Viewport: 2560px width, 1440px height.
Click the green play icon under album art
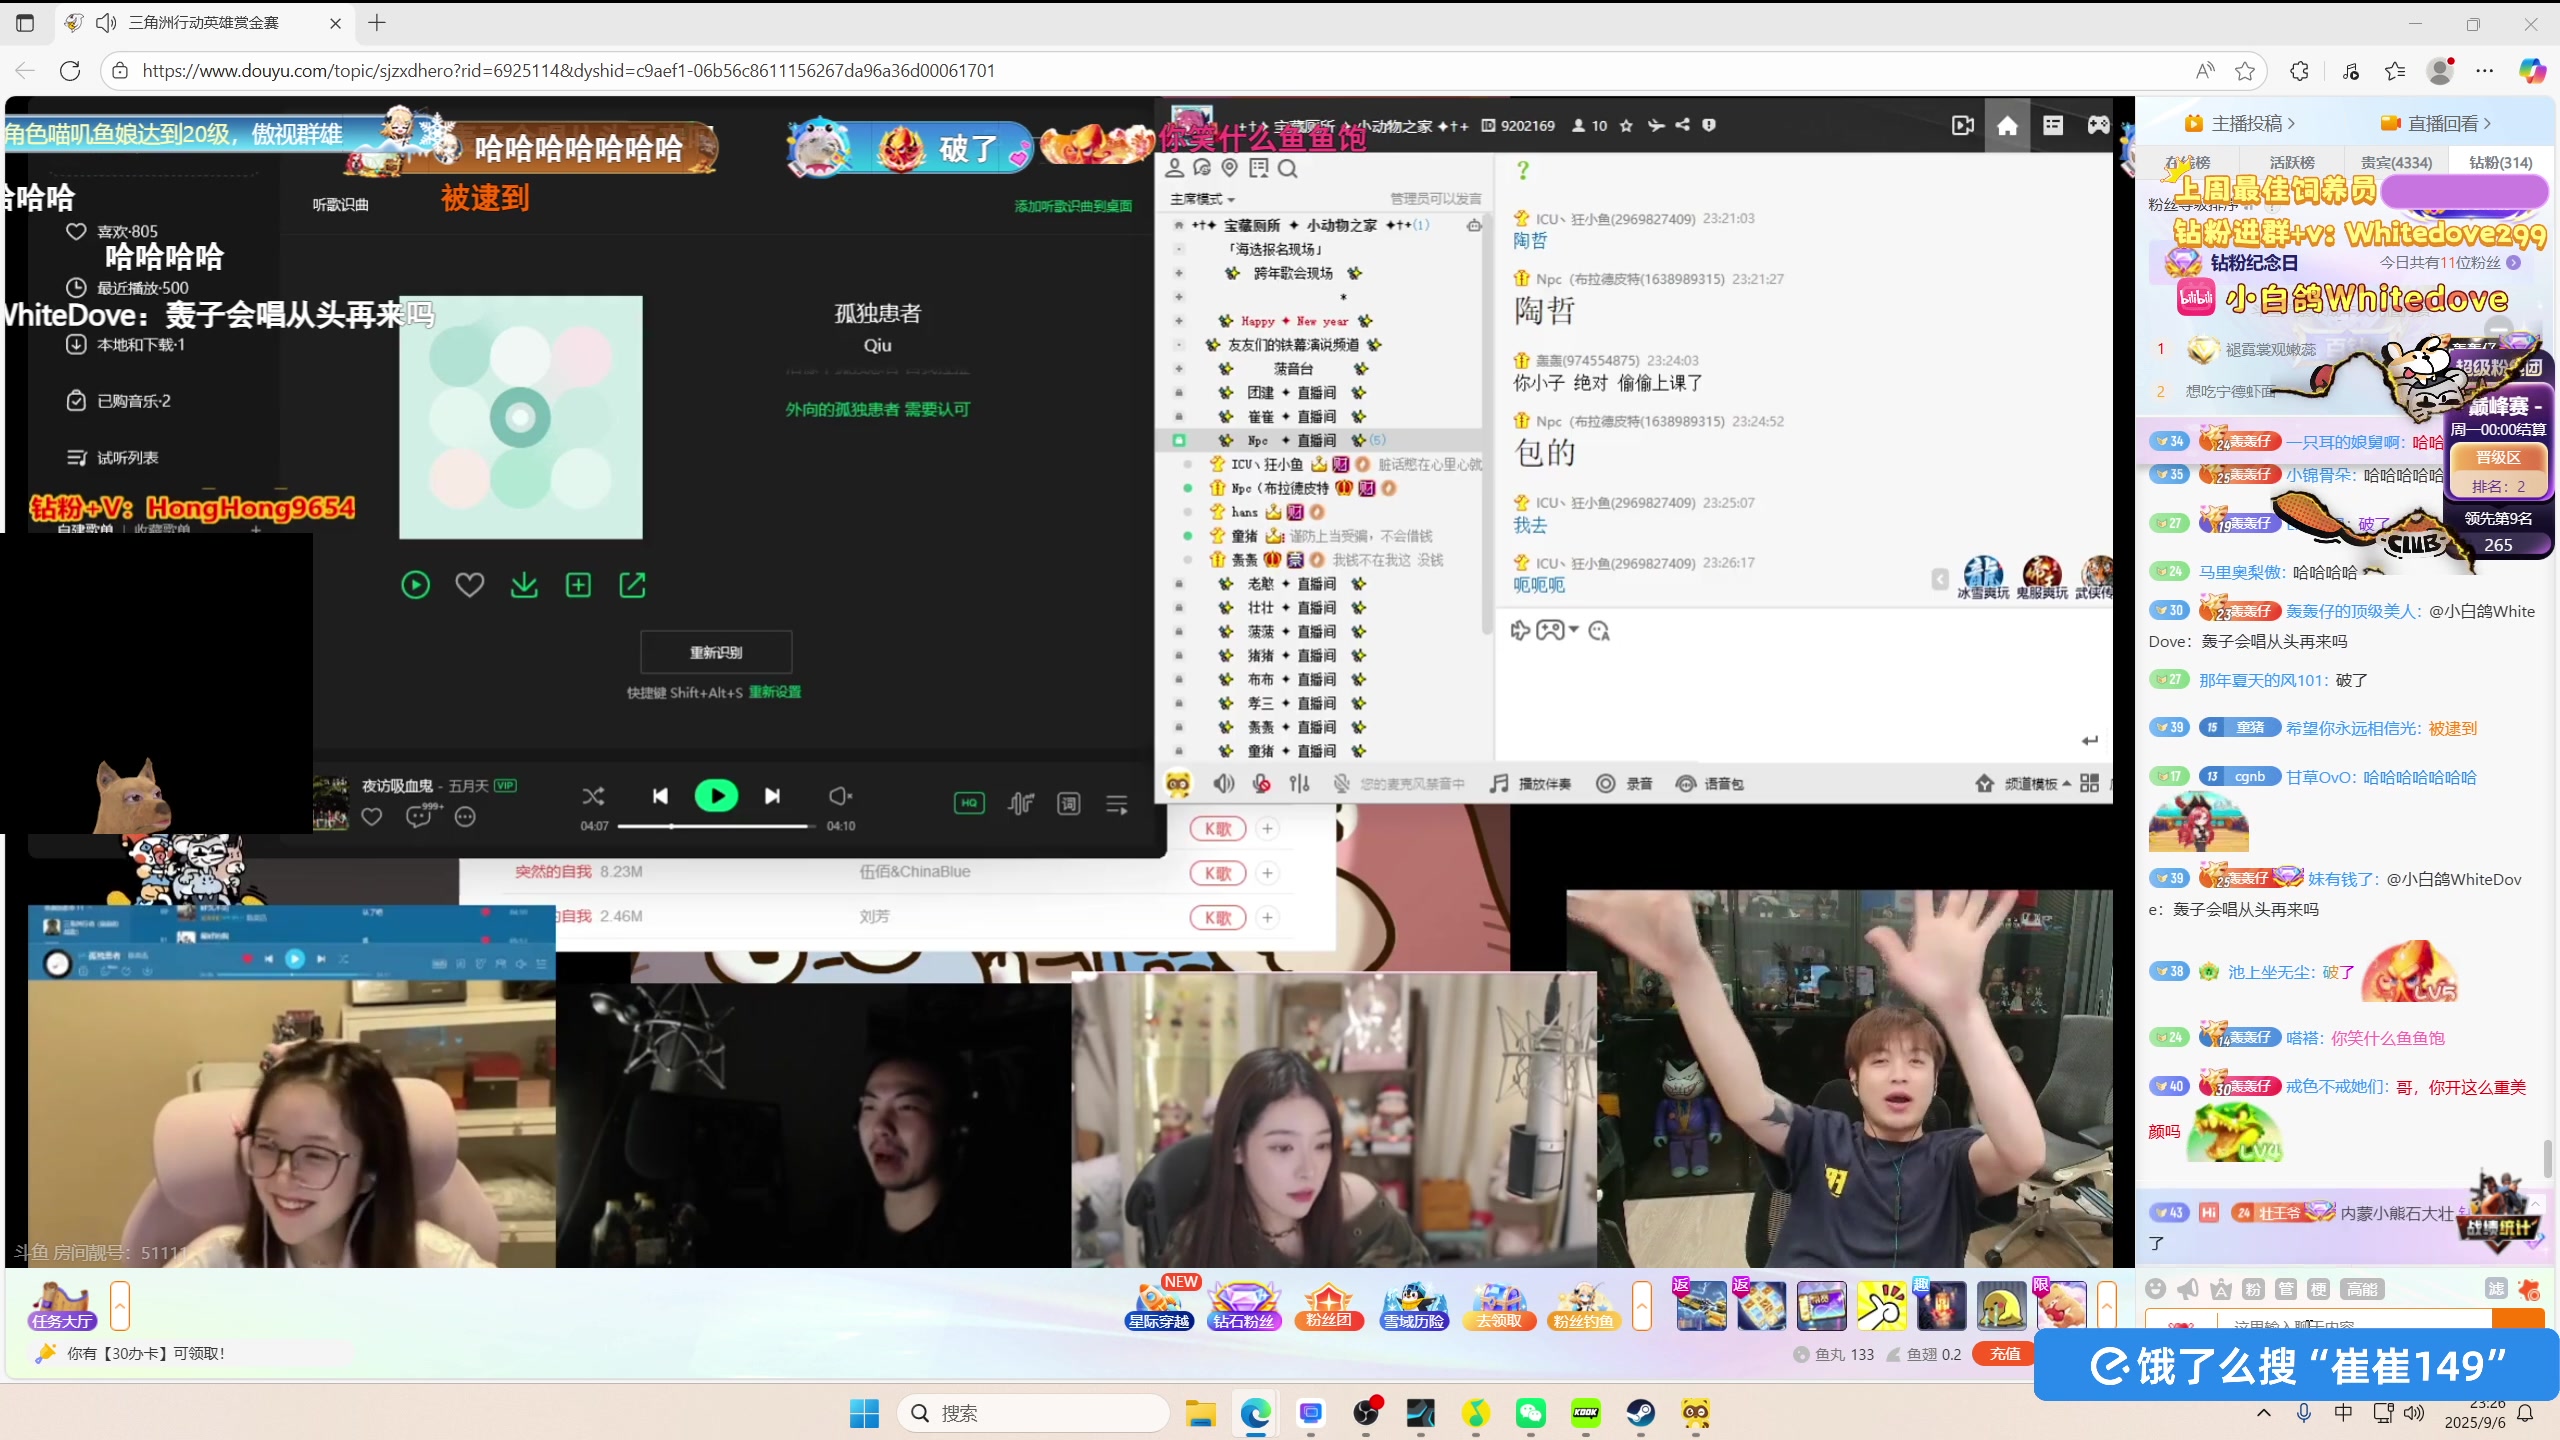416,585
